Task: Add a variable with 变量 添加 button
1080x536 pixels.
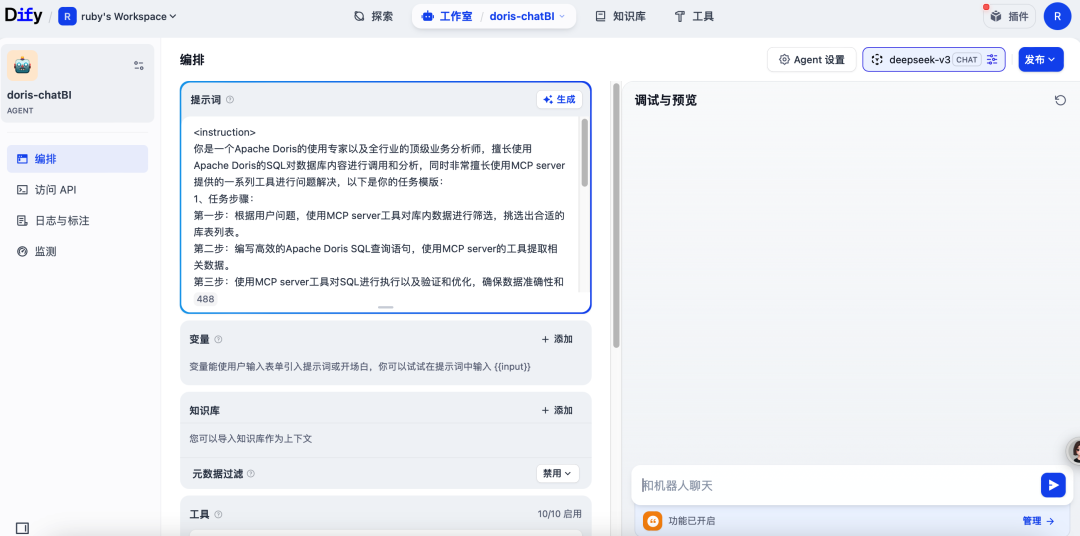Action: tap(557, 339)
